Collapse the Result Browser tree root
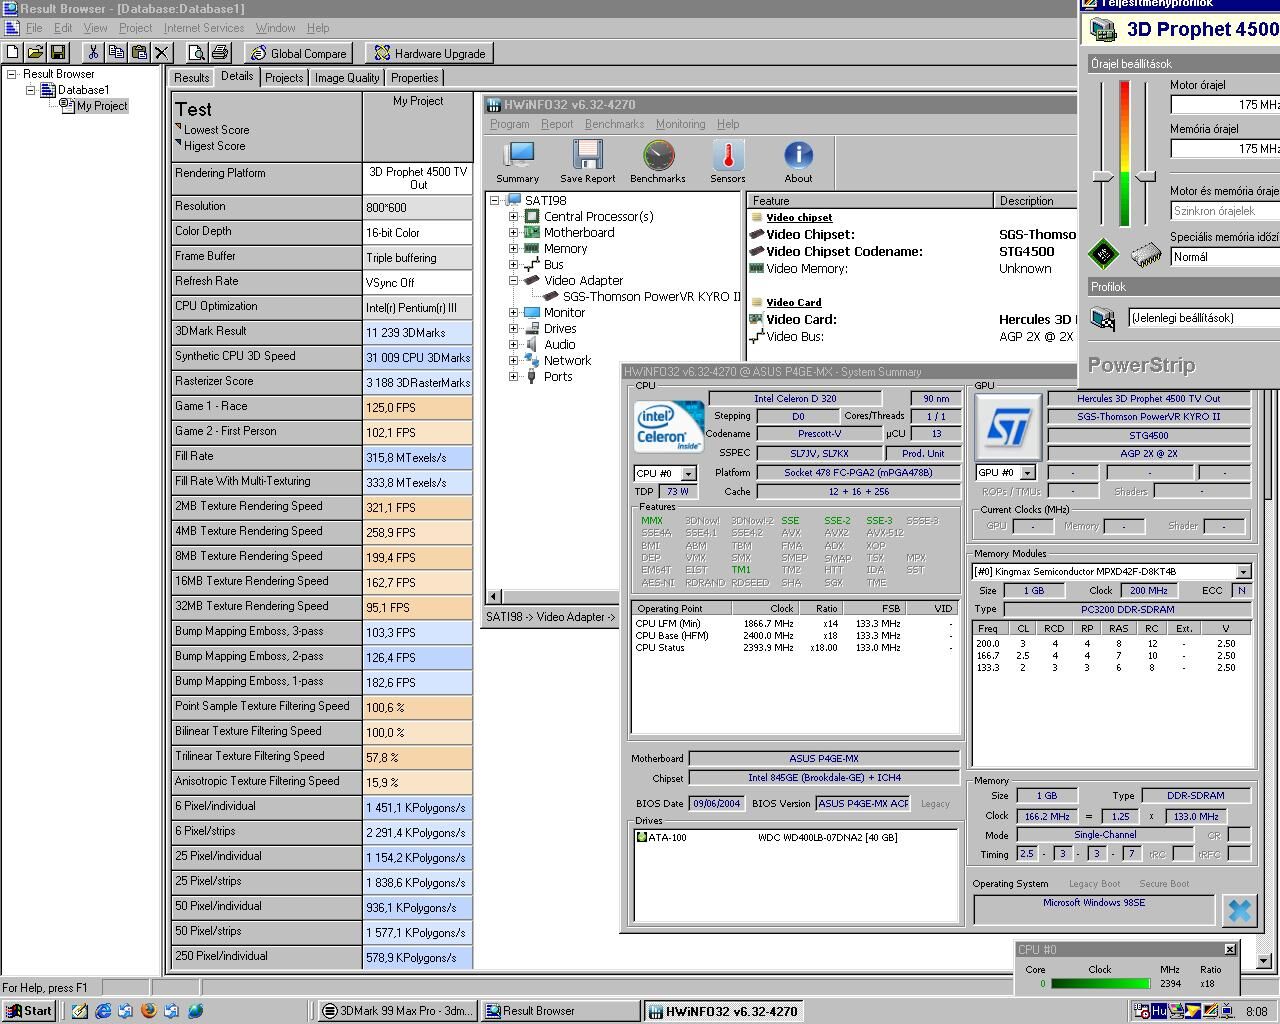The image size is (1280, 1024). click(12, 74)
